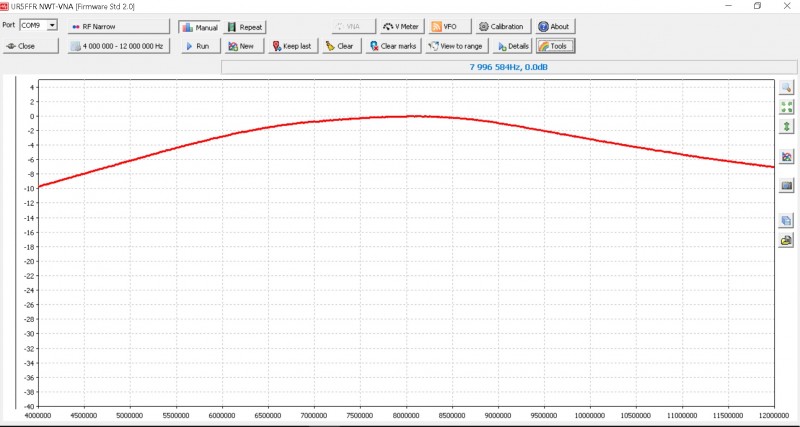Toggle Manual sweep mode
Screen dimensions: 800x427
[199, 27]
